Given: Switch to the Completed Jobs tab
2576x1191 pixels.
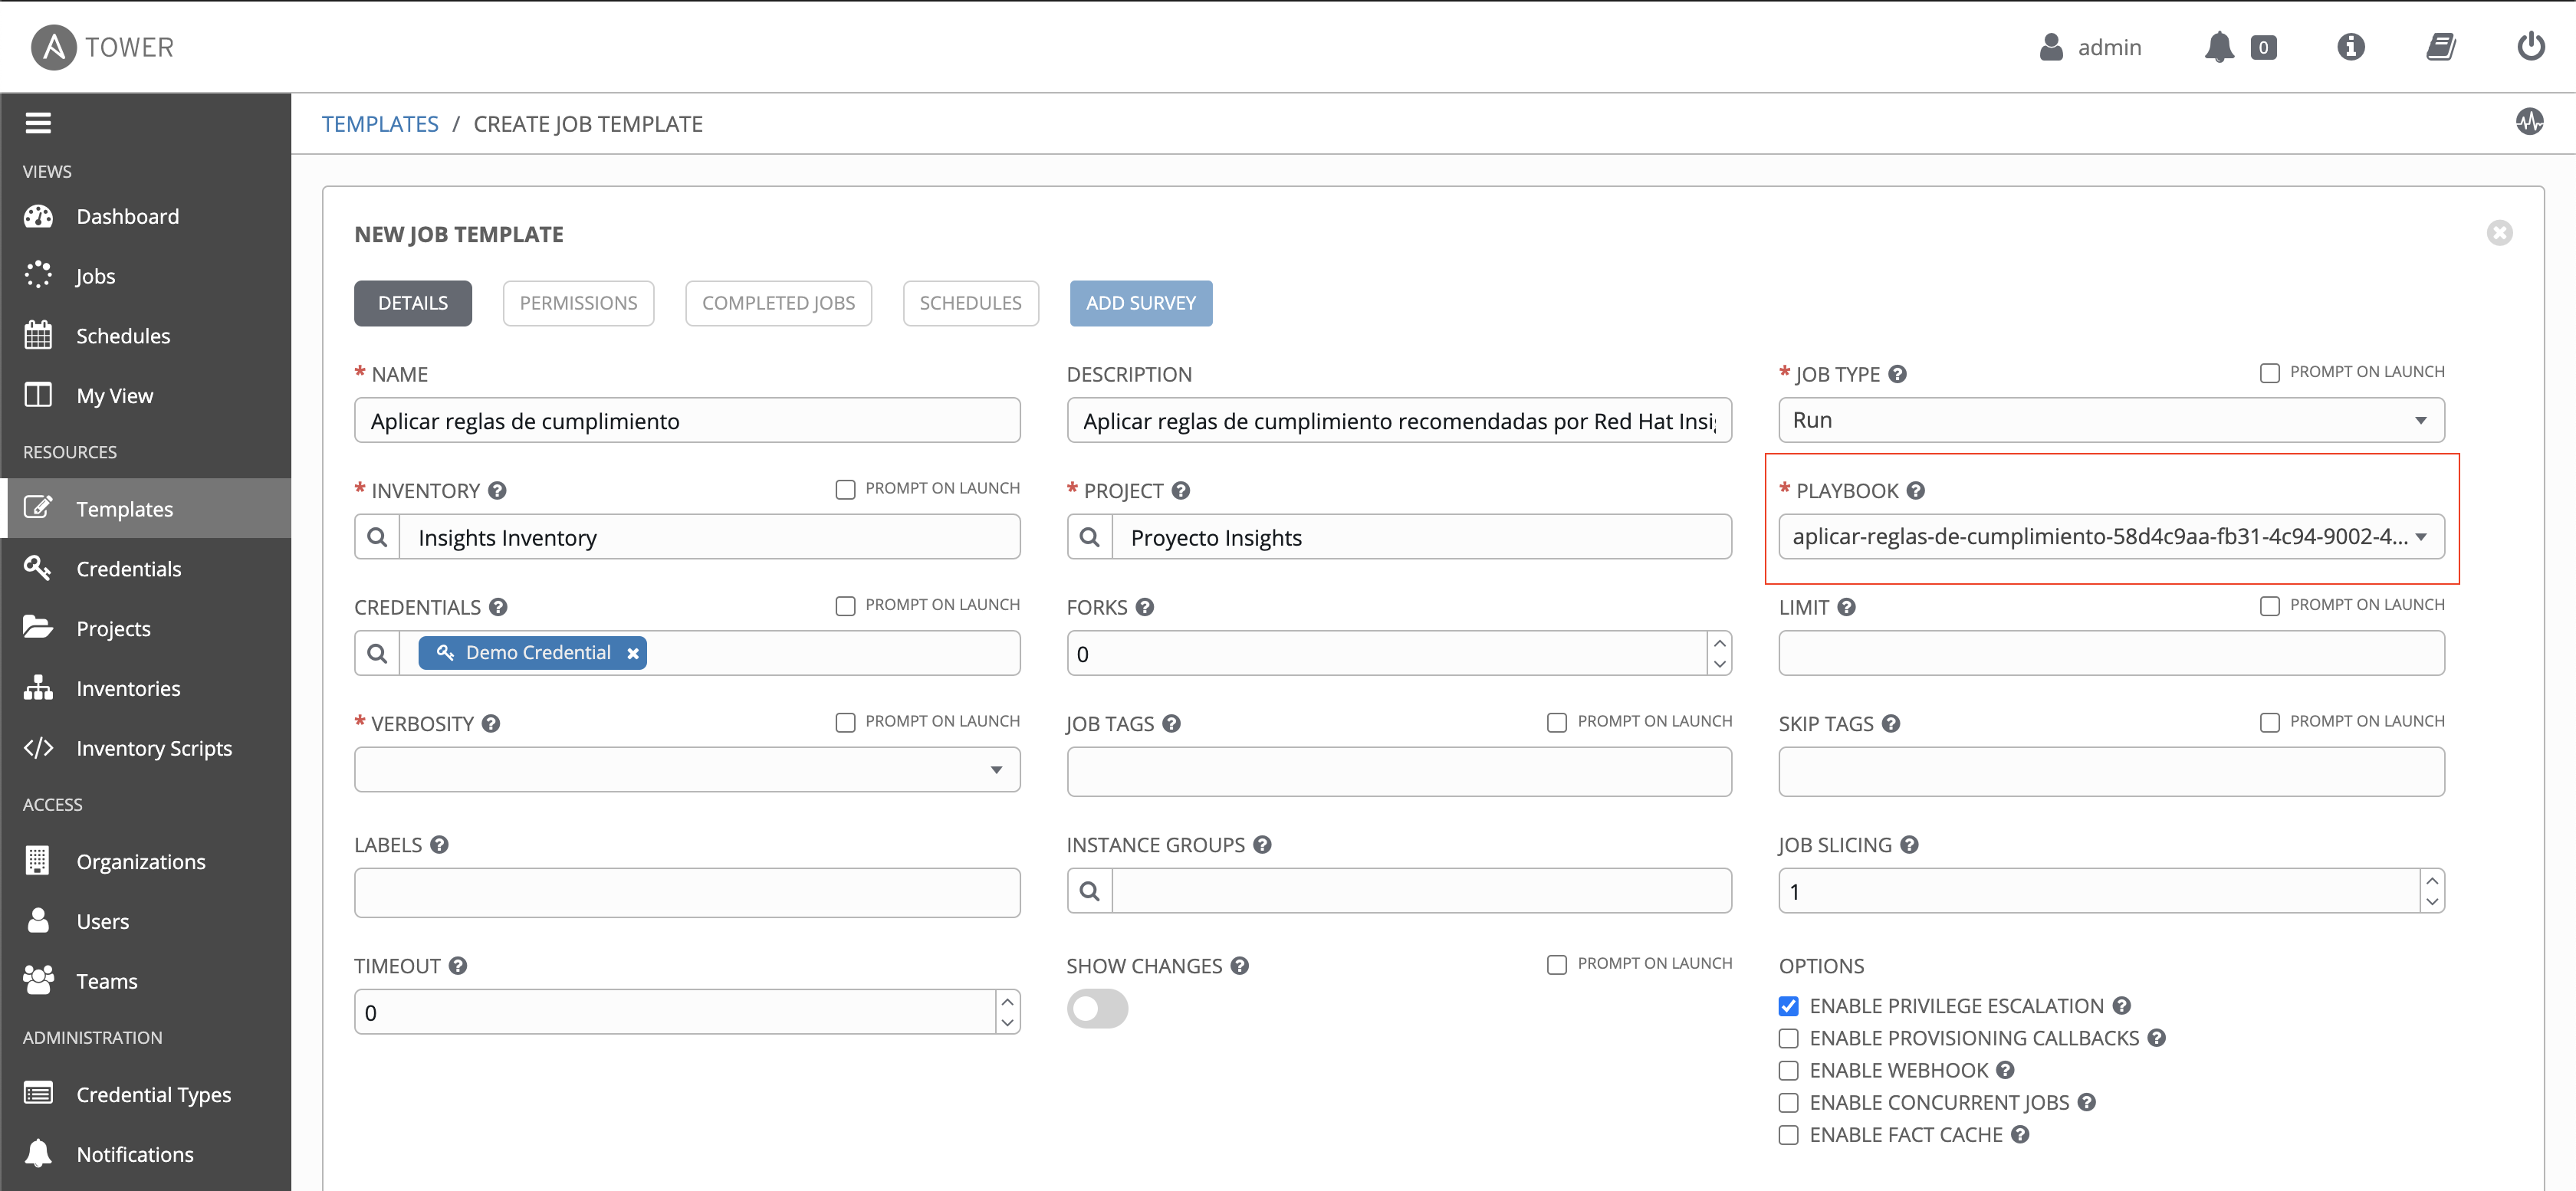Looking at the screenshot, I should [x=778, y=303].
